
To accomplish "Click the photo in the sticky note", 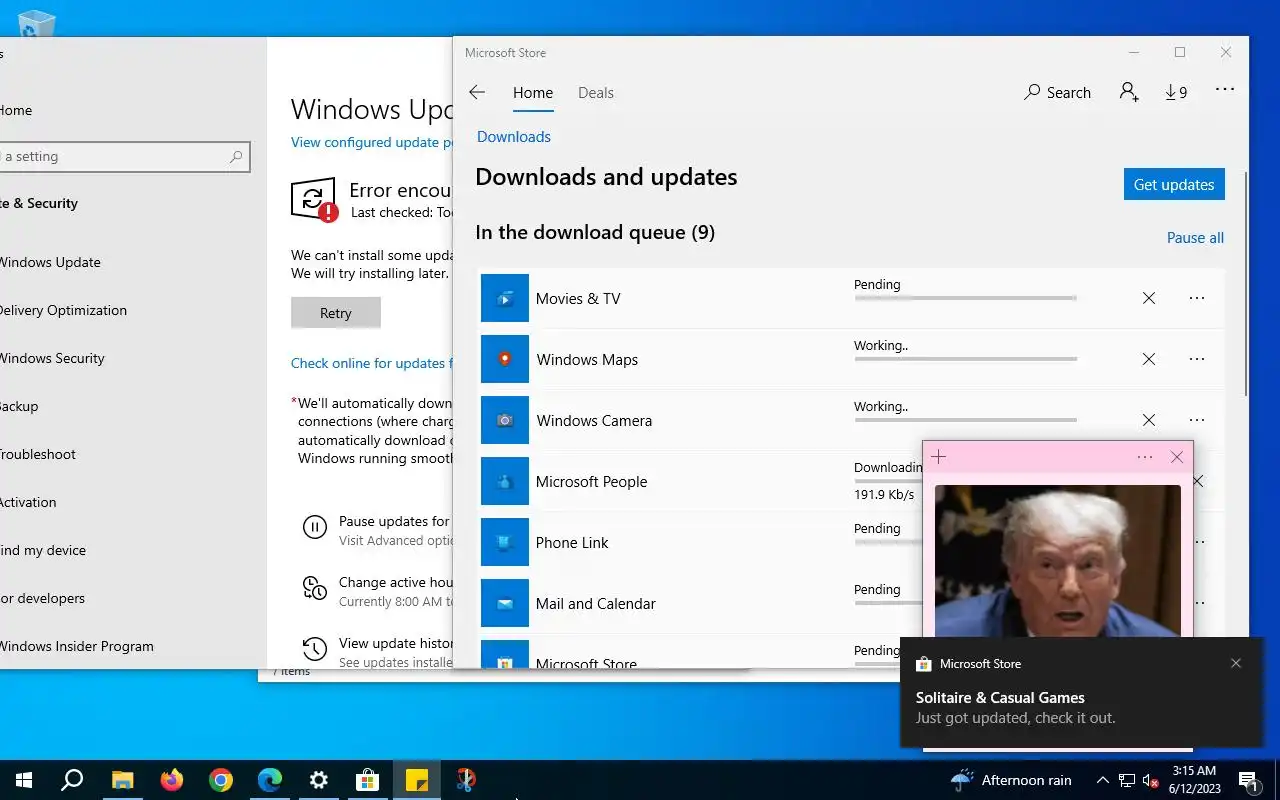I will pos(1057,561).
